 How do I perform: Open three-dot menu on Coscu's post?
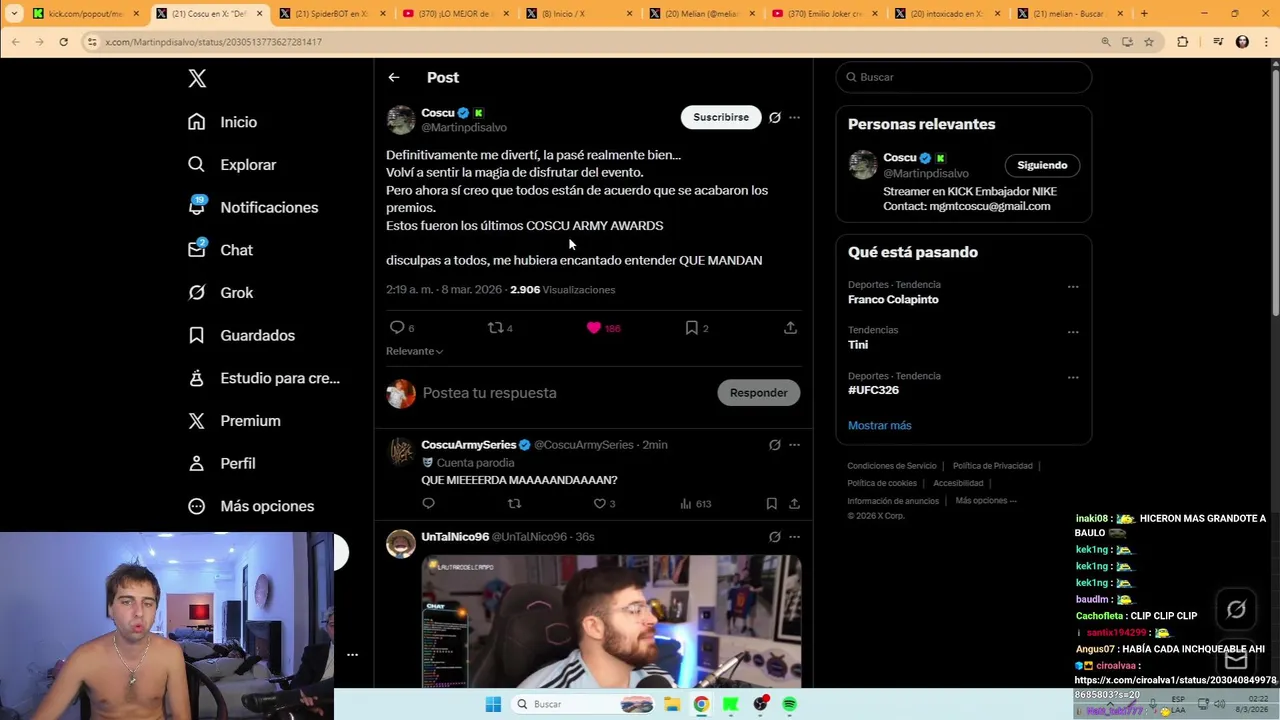794,117
